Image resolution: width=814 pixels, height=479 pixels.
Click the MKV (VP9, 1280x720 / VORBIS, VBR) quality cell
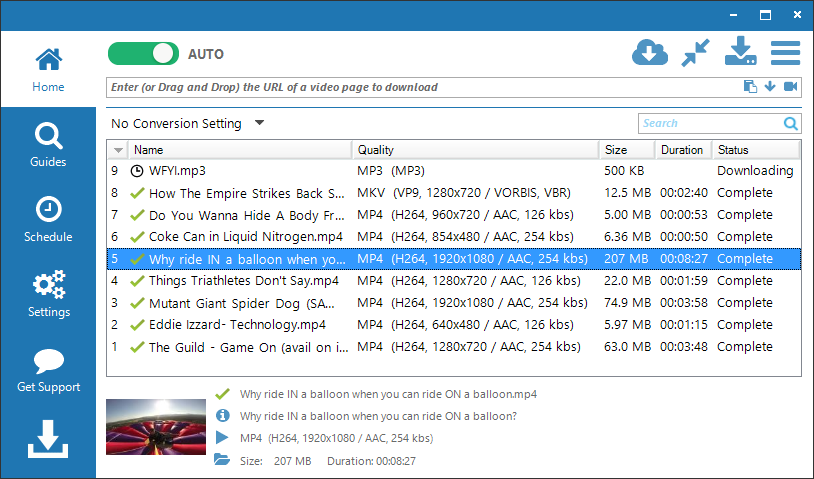coord(464,193)
